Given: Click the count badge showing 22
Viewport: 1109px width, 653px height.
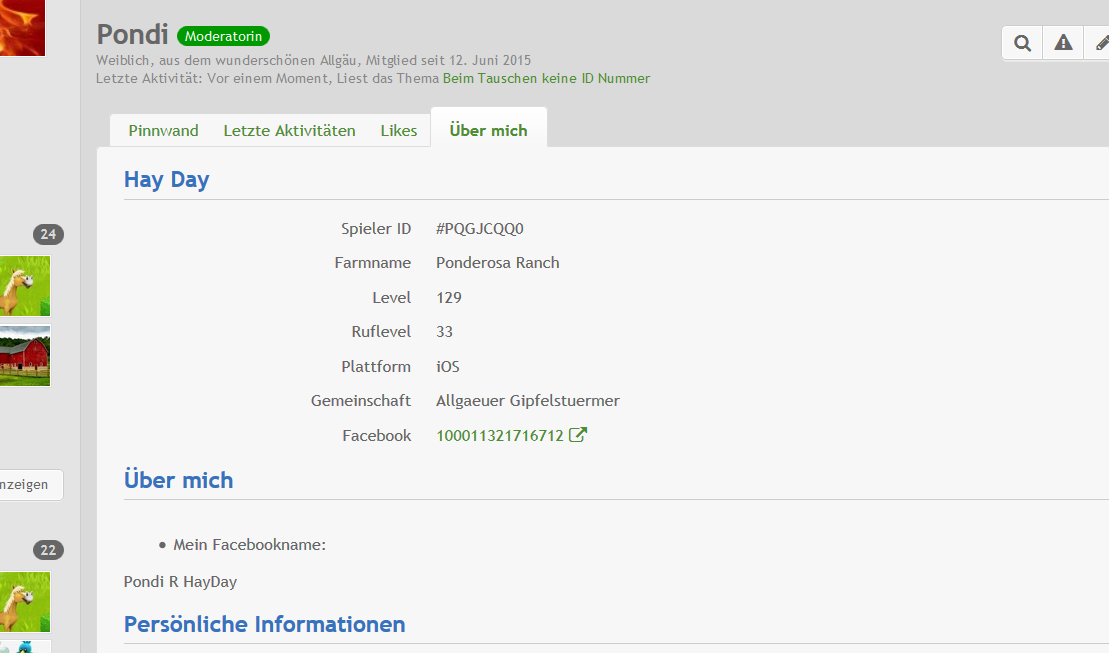Looking at the screenshot, I should tap(48, 550).
